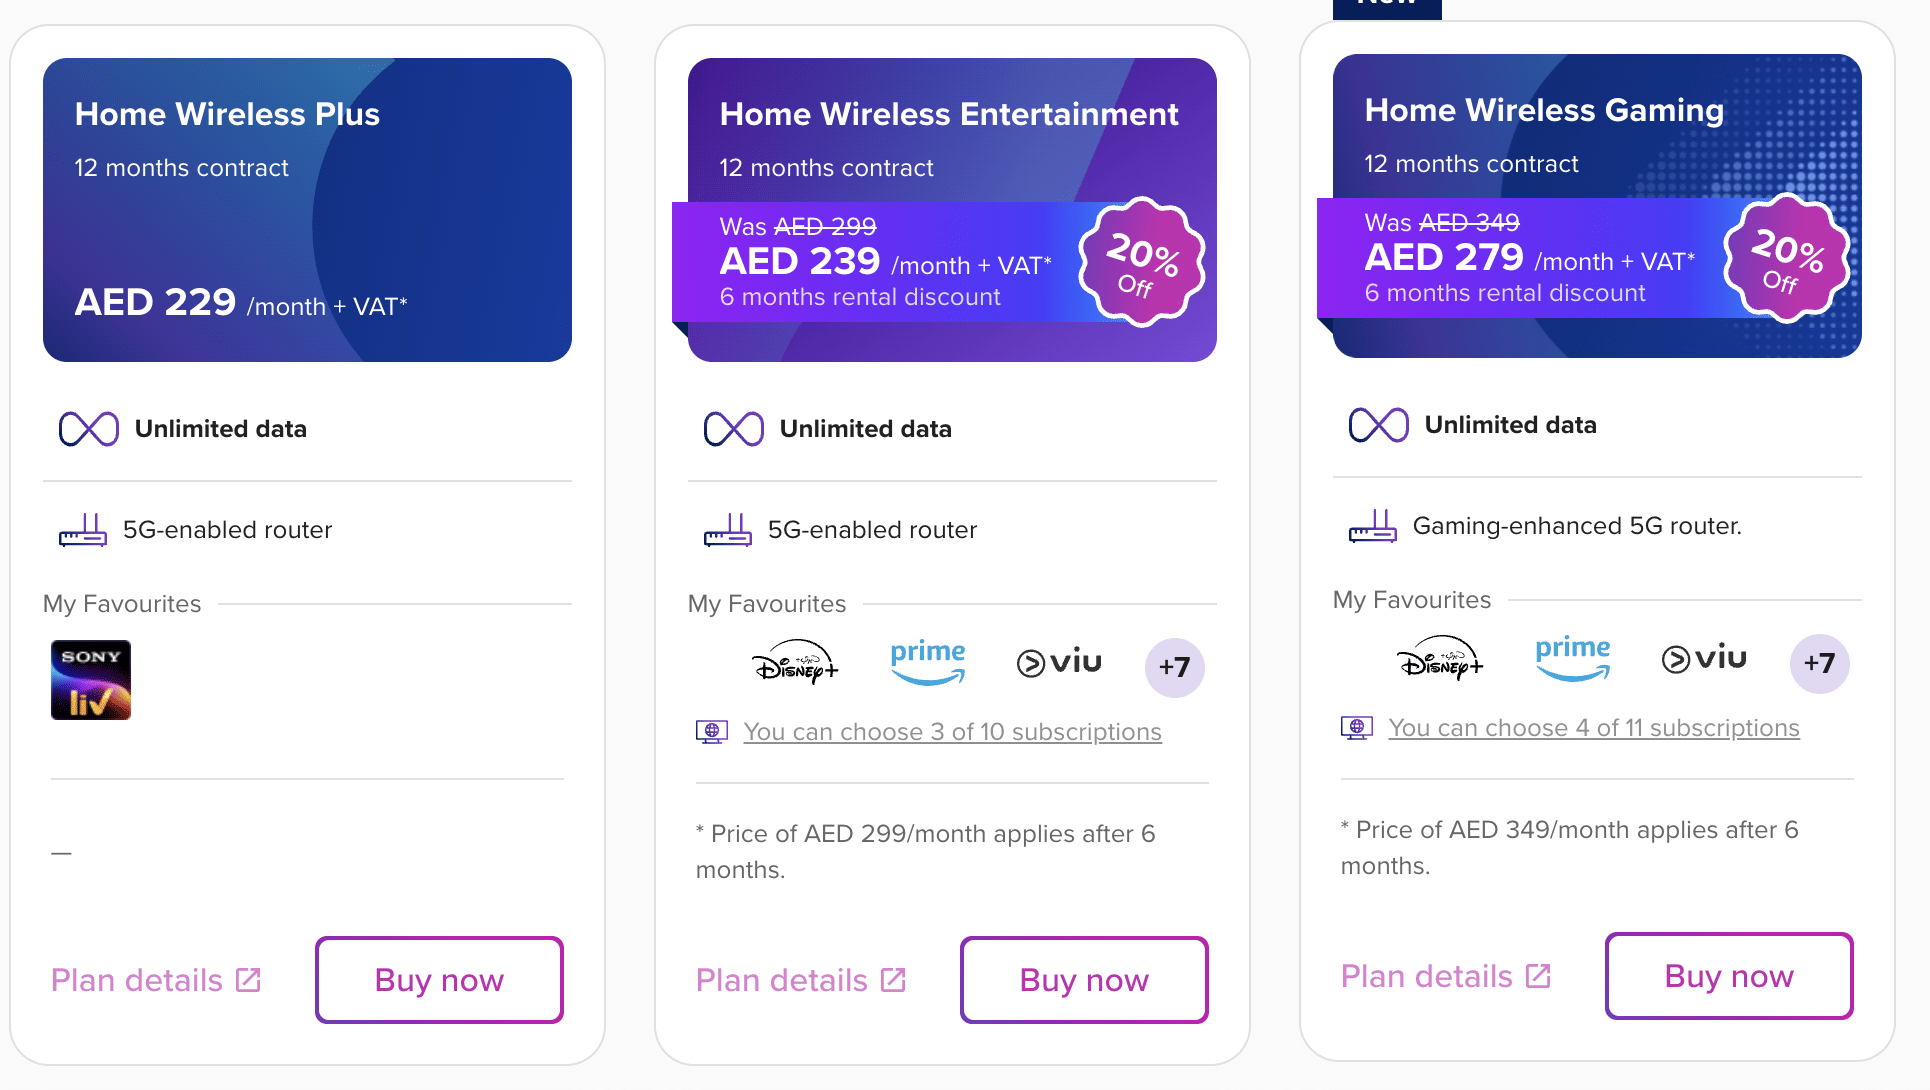Image resolution: width=1930 pixels, height=1090 pixels.
Task: Open 'choose 4 of 11 subscriptions' link
Action: (1593, 728)
